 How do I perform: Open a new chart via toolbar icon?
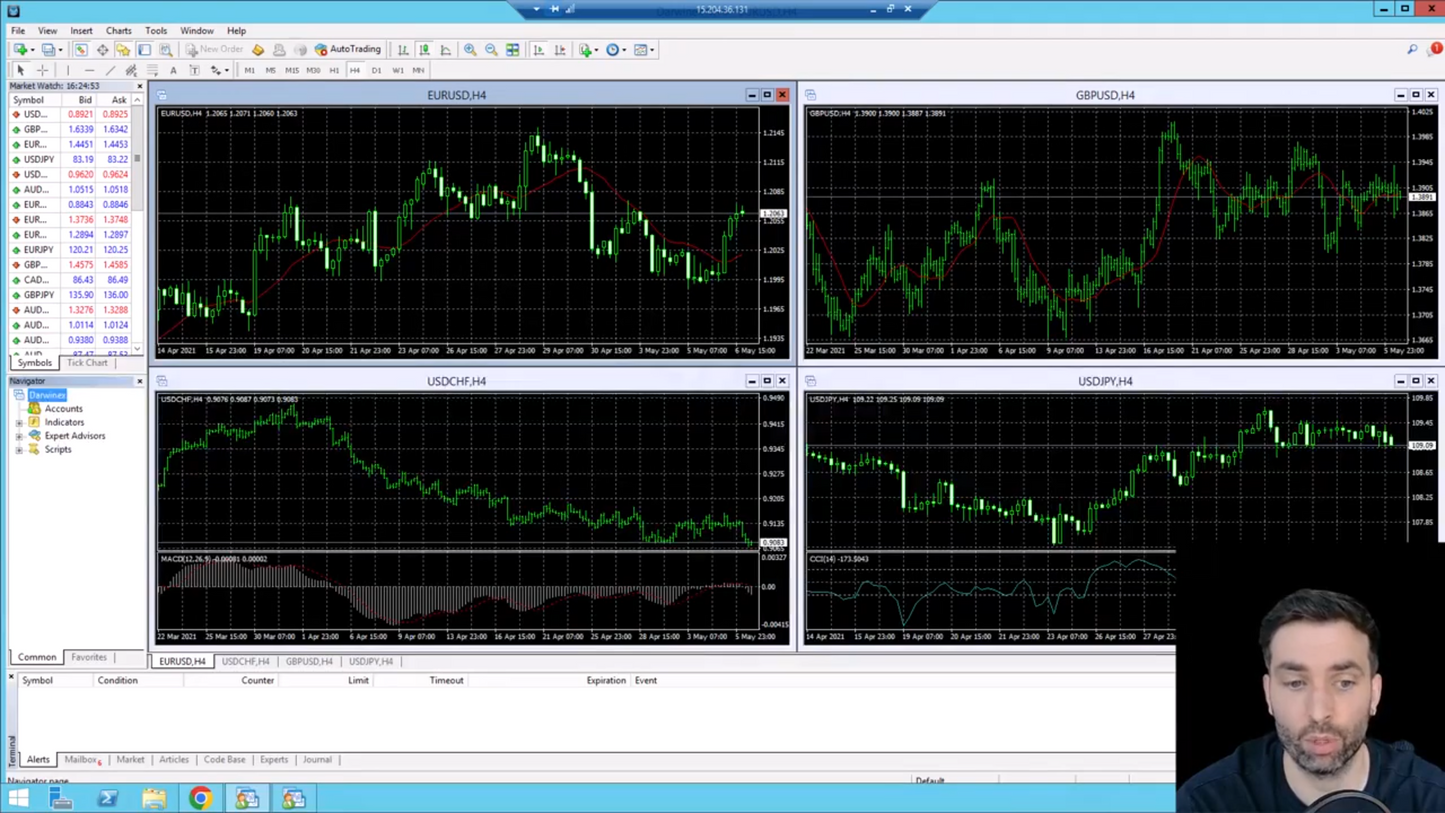coord(20,49)
